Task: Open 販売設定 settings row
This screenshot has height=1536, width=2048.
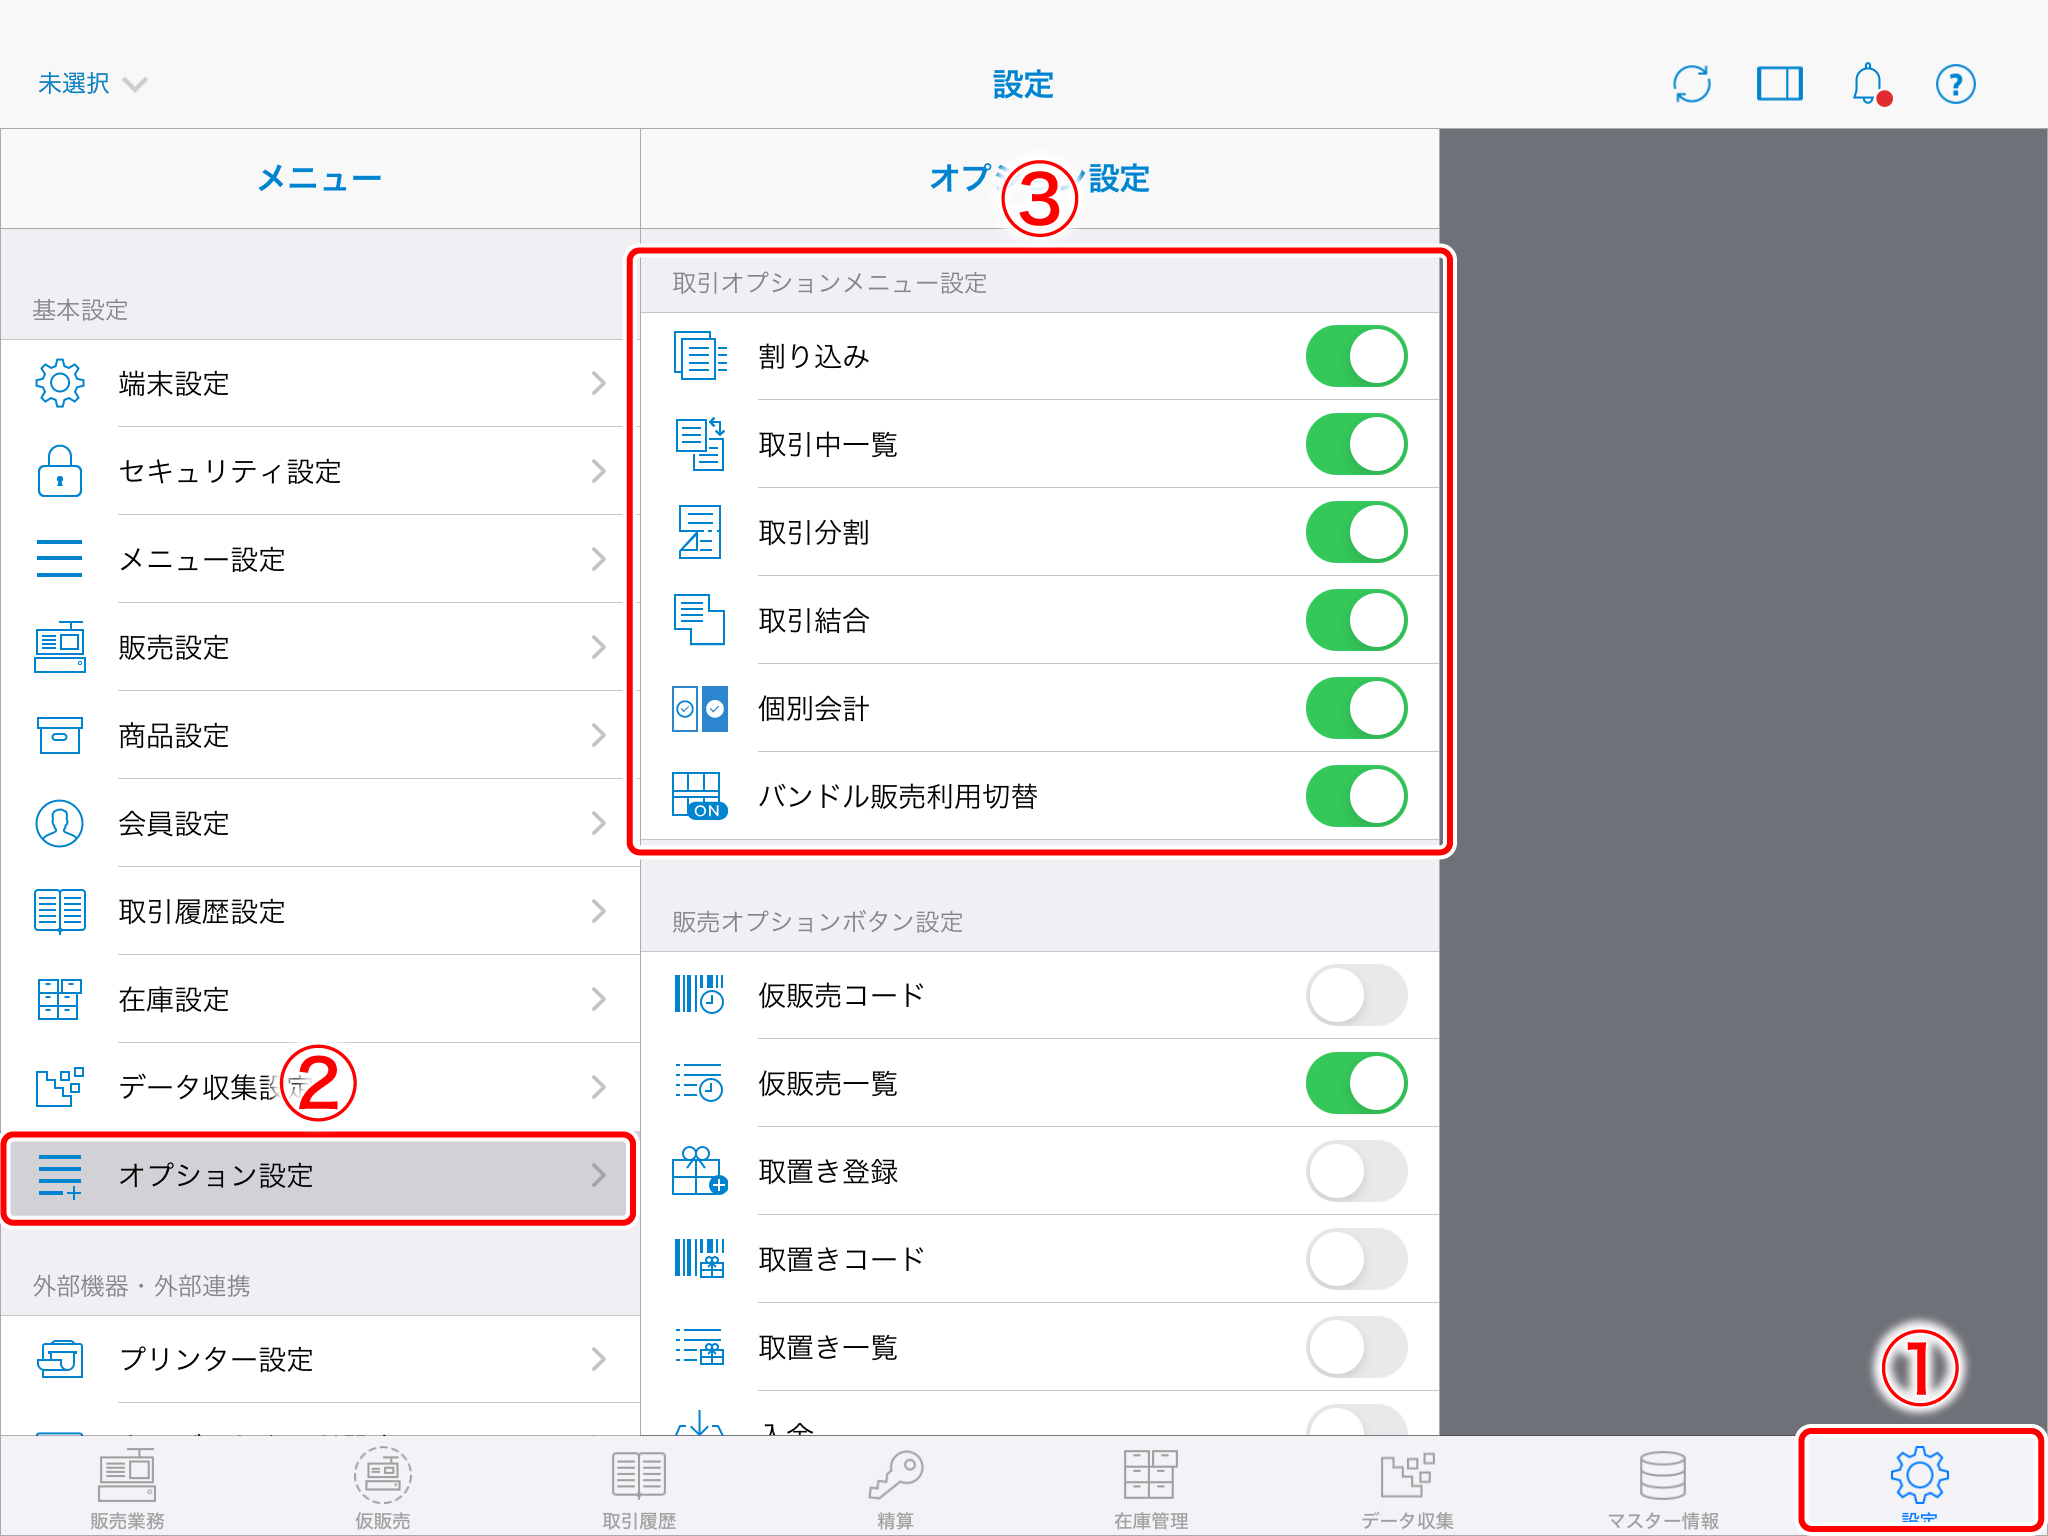Action: tap(318, 647)
